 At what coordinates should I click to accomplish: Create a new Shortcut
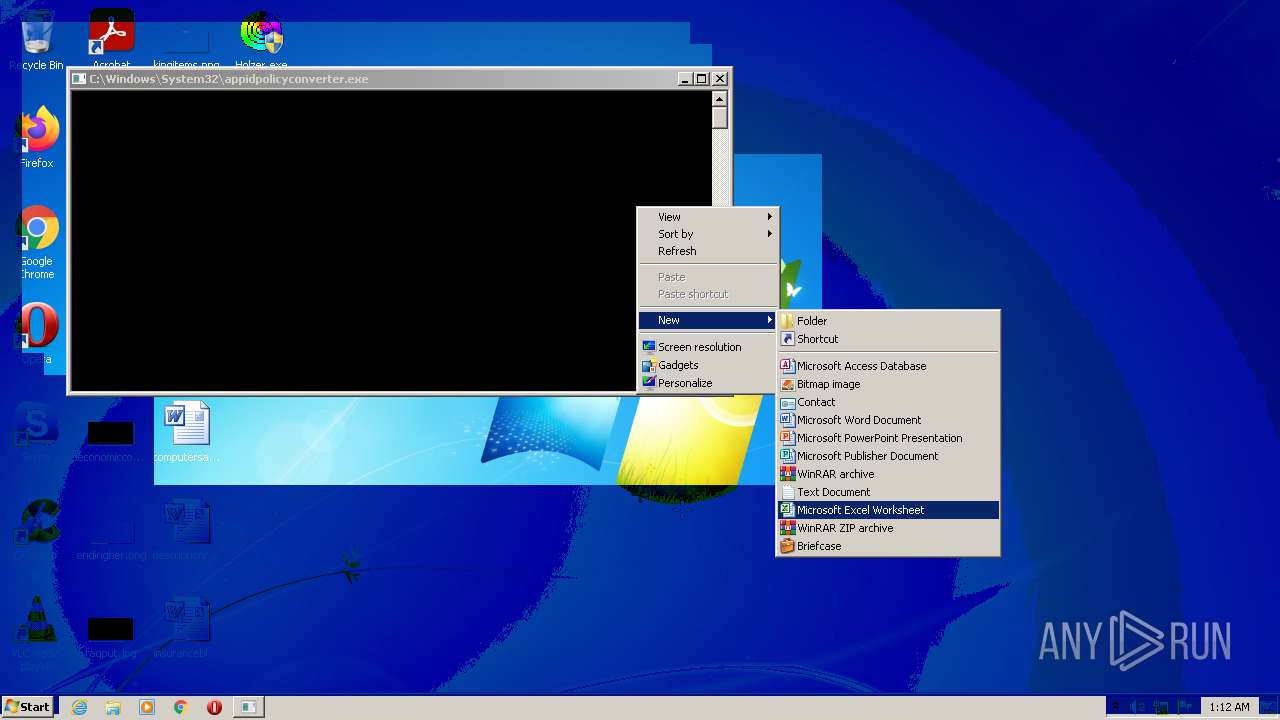click(888, 339)
